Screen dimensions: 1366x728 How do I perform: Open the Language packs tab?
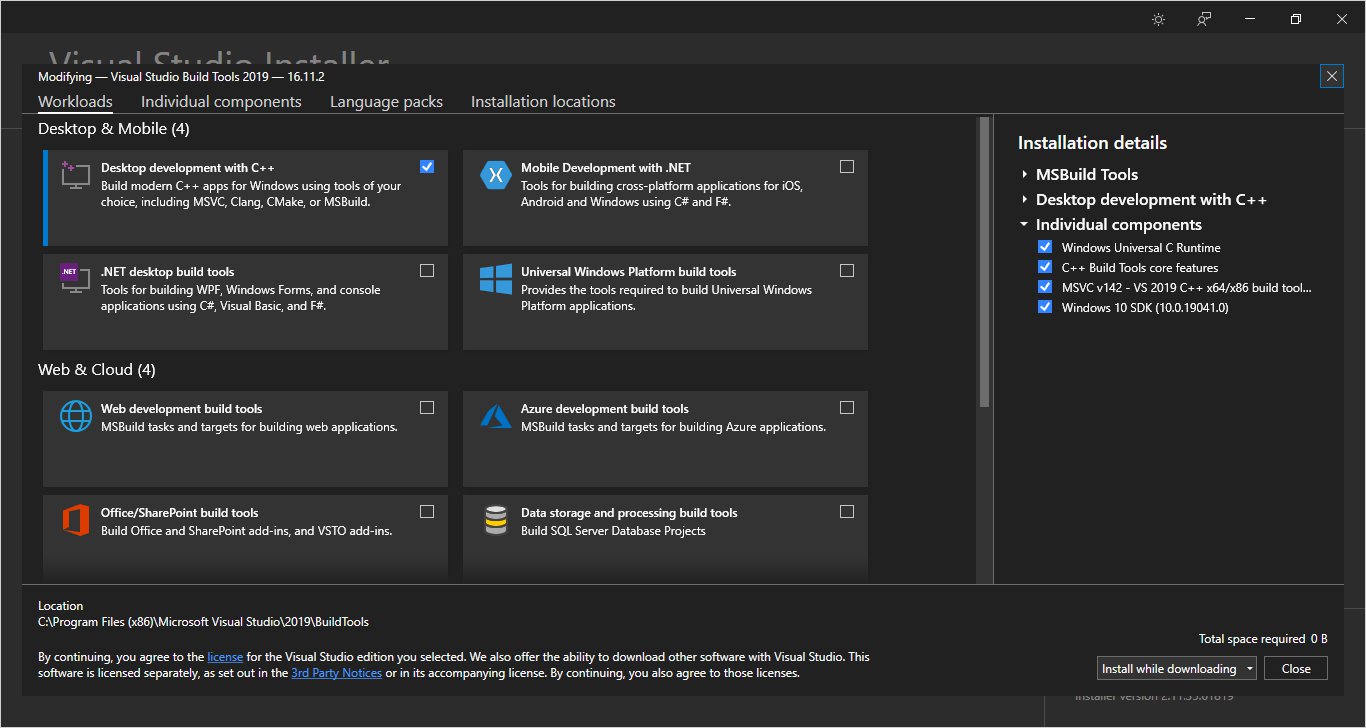pos(386,102)
